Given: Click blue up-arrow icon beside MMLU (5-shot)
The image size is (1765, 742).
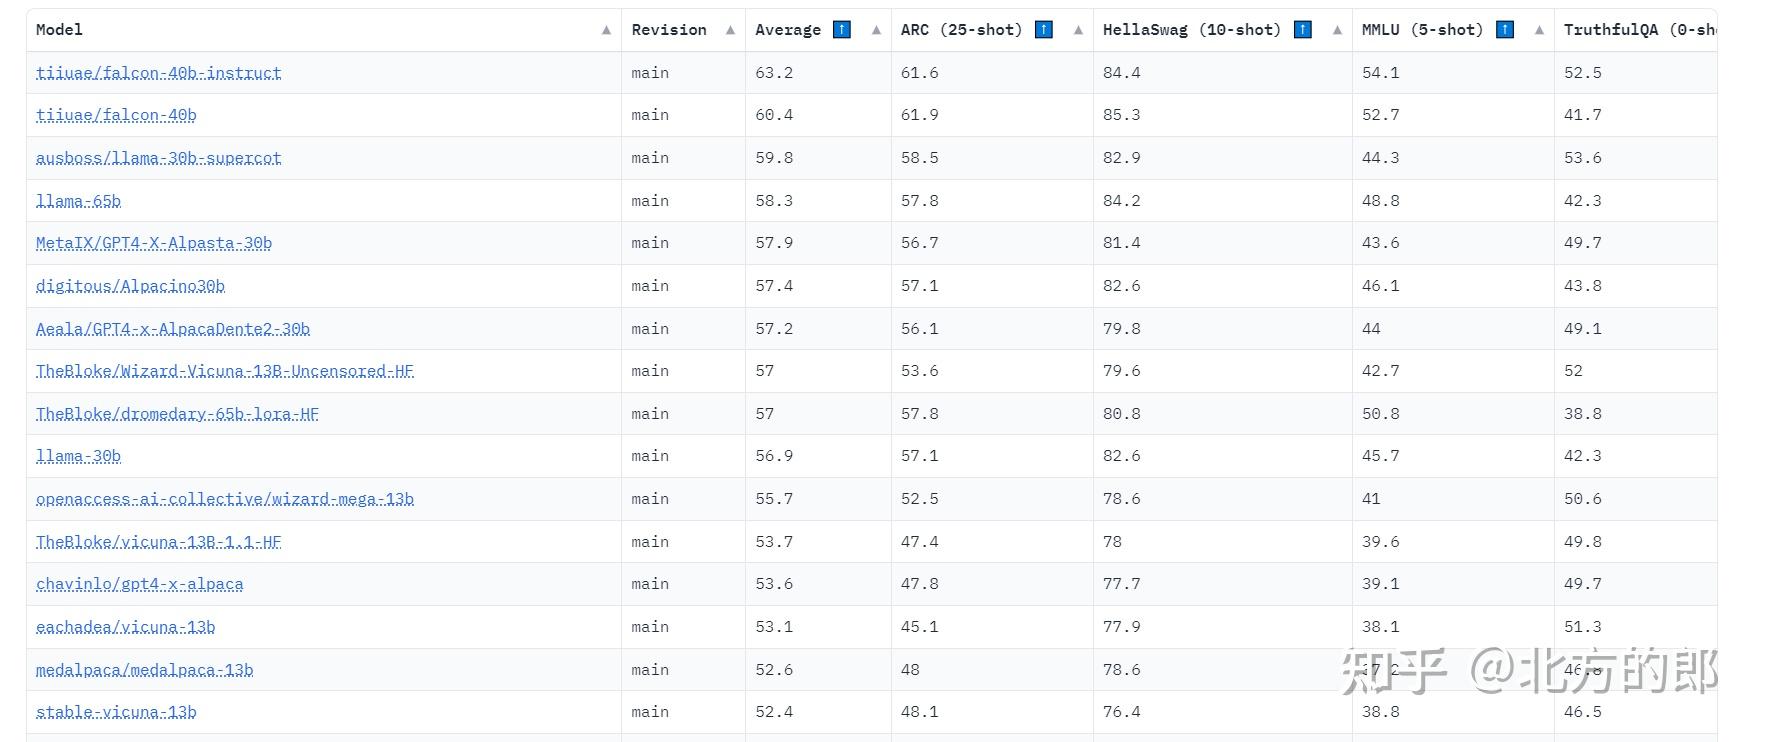Looking at the screenshot, I should click(1504, 30).
